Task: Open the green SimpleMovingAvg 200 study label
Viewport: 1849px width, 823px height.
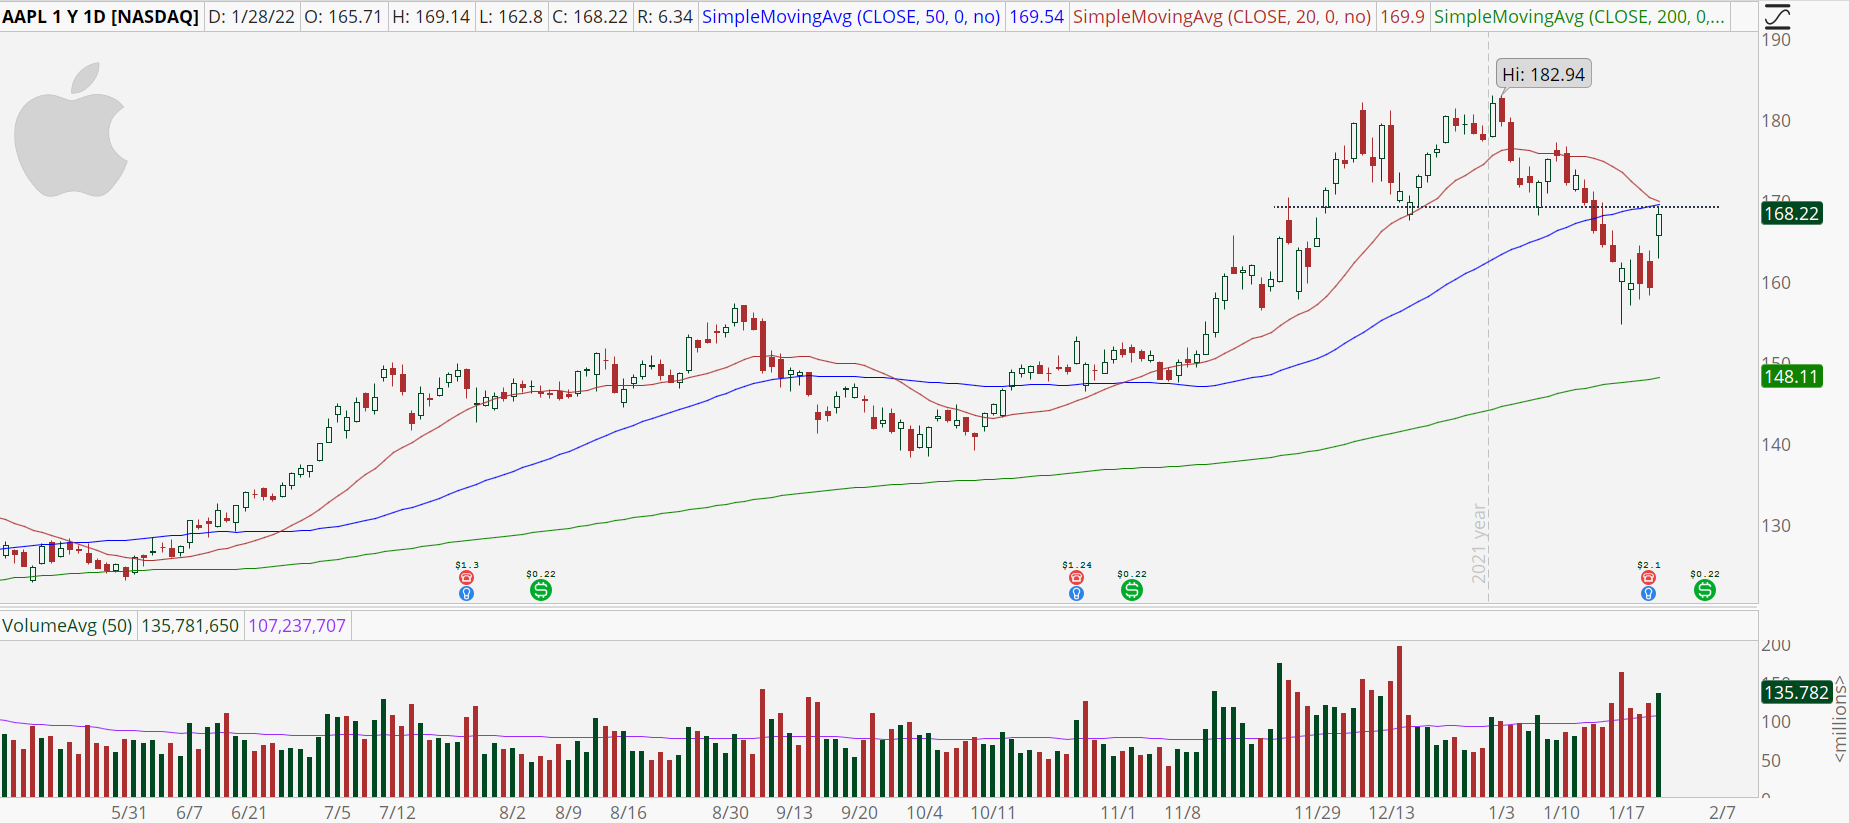Action: 1579,17
